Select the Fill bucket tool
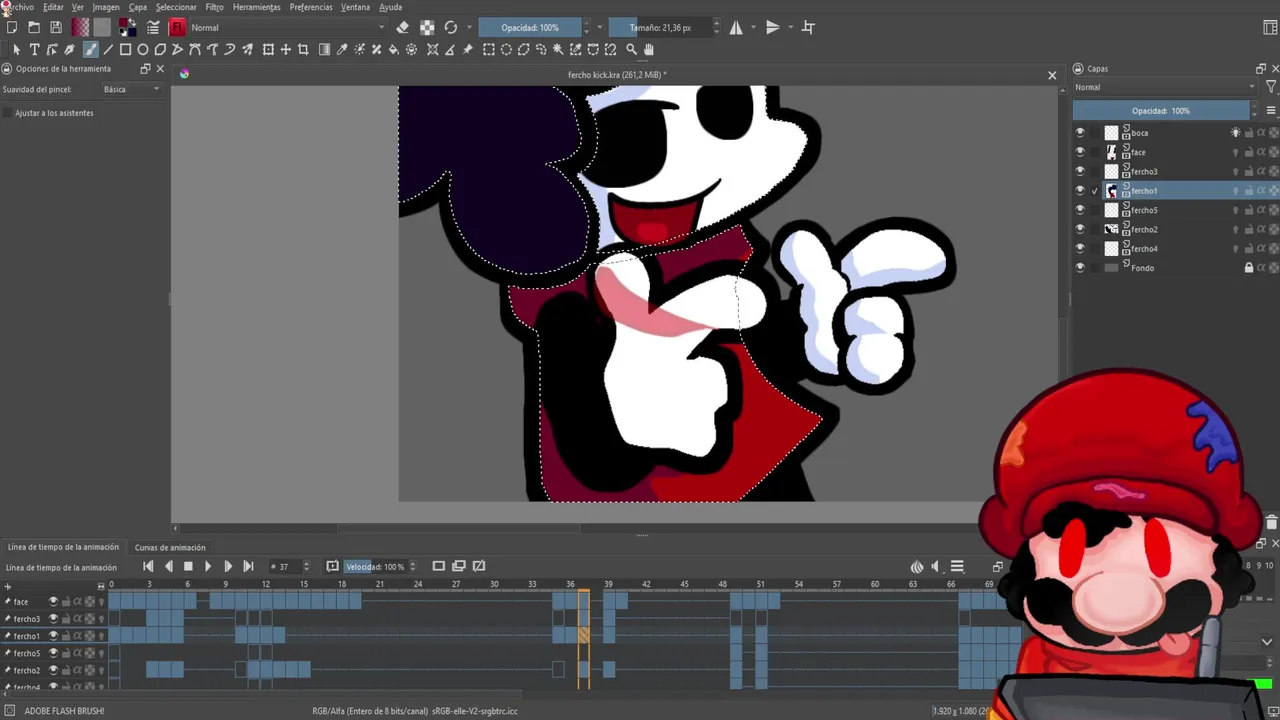1280x720 pixels. coord(394,49)
